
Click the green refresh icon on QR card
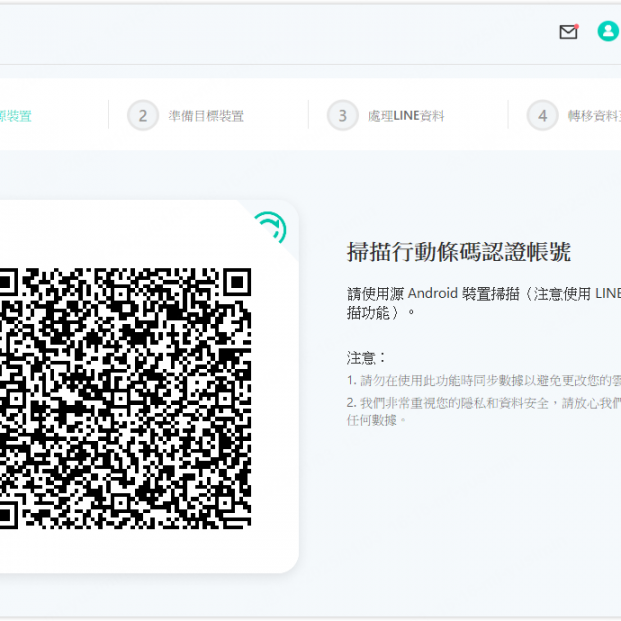pos(269,228)
